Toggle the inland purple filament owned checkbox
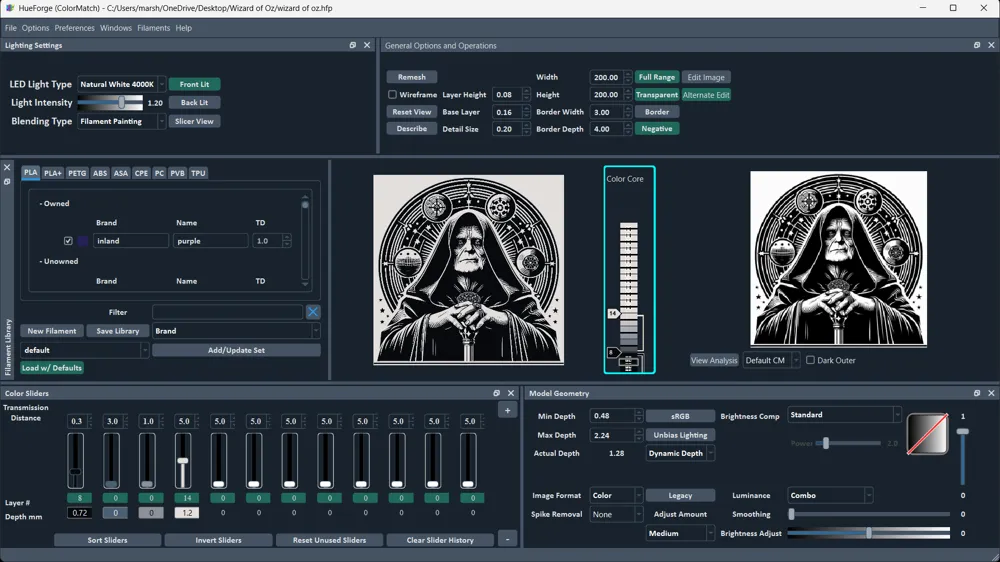The height and width of the screenshot is (562, 1000). (68, 241)
